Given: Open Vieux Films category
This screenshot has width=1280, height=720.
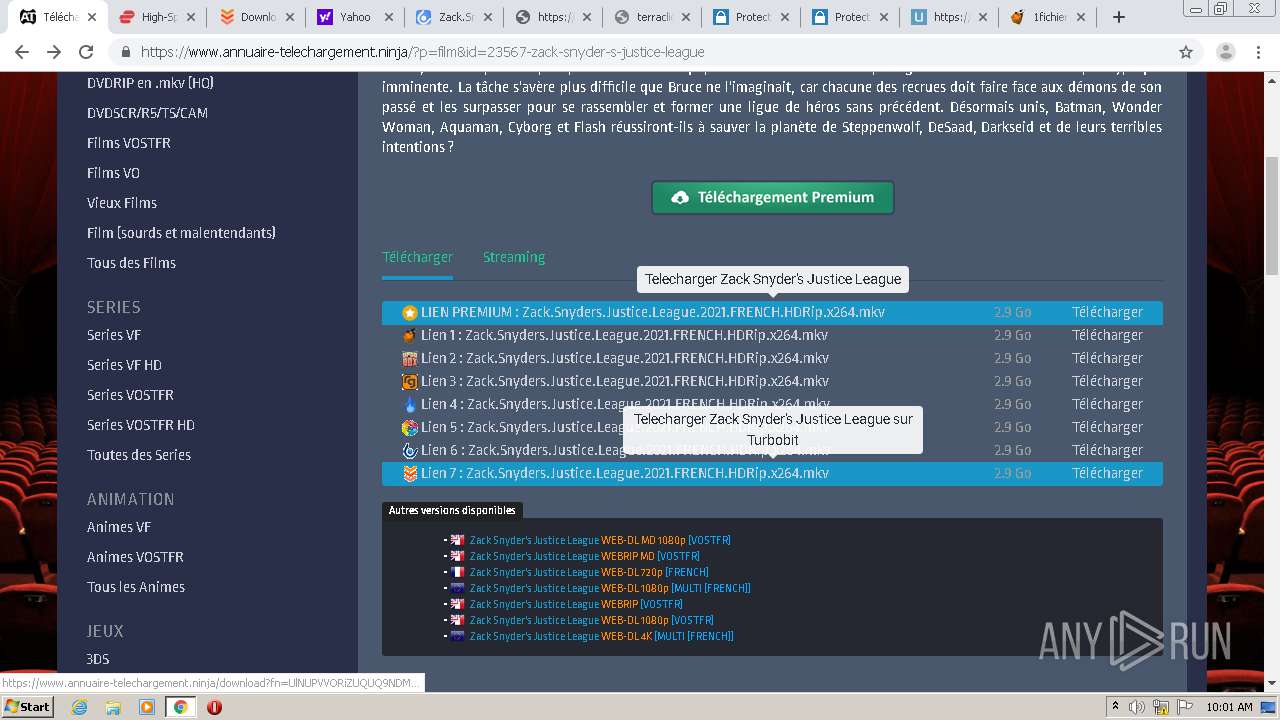Looking at the screenshot, I should 122,203.
